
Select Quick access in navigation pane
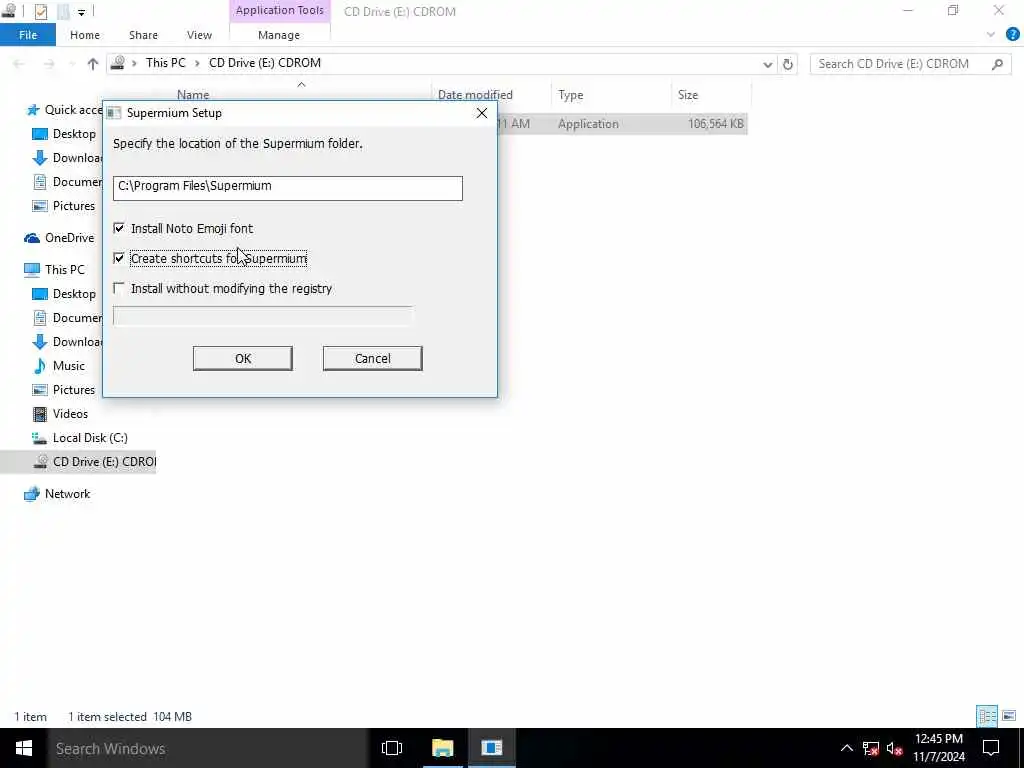(73, 110)
